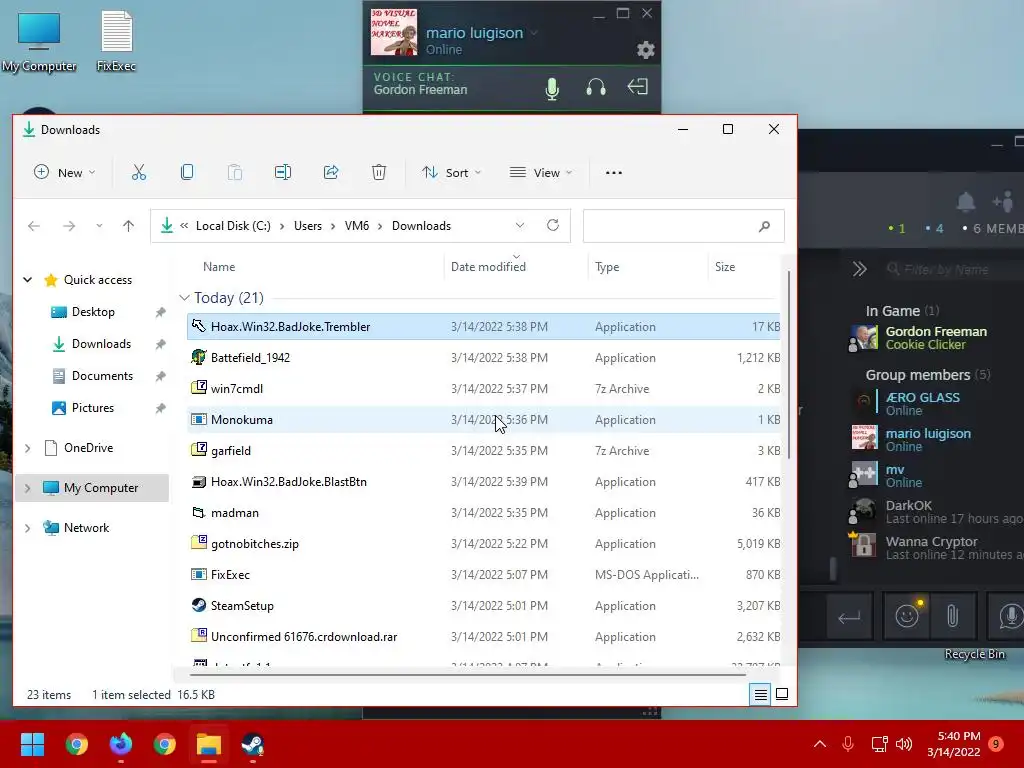Screen dimensions: 1024x768
Task: Switch to Large thumbnails view icon
Action: pos(782,694)
